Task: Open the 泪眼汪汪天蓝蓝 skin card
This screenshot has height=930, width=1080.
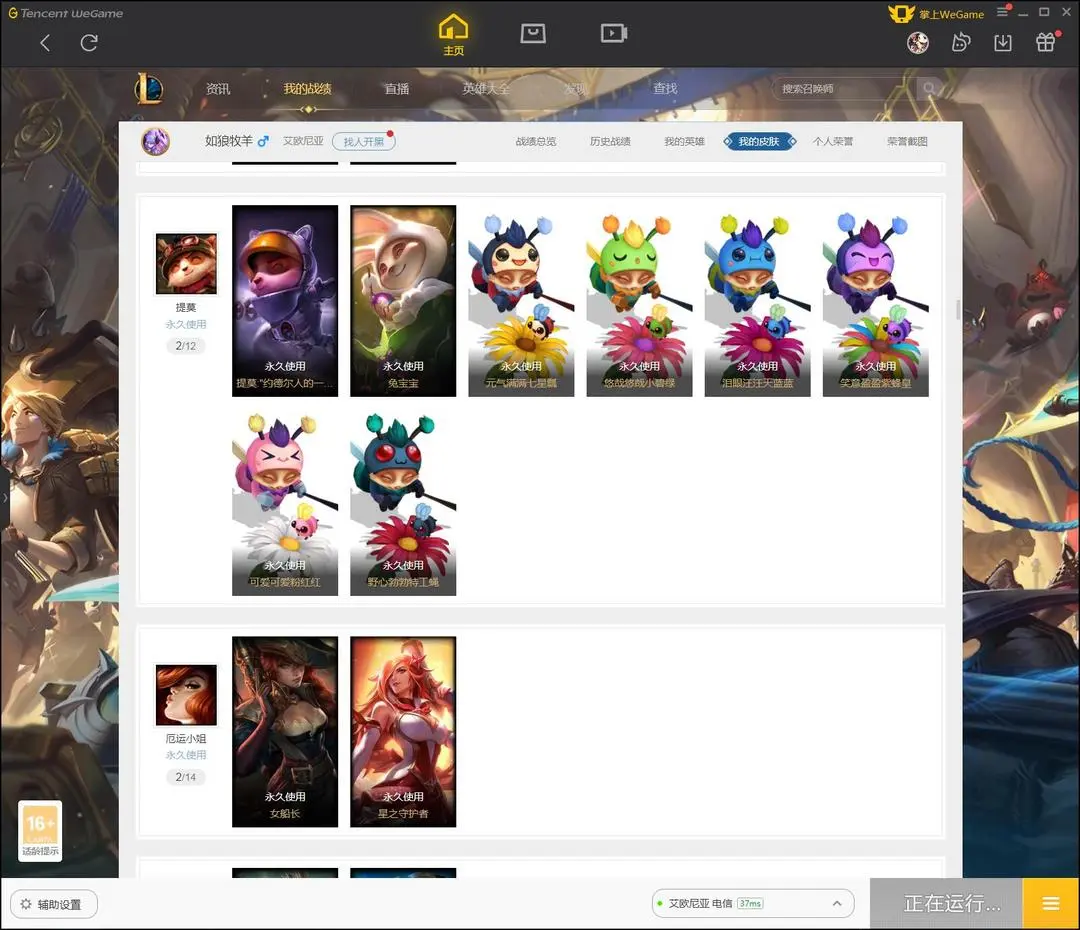Action: pos(758,301)
